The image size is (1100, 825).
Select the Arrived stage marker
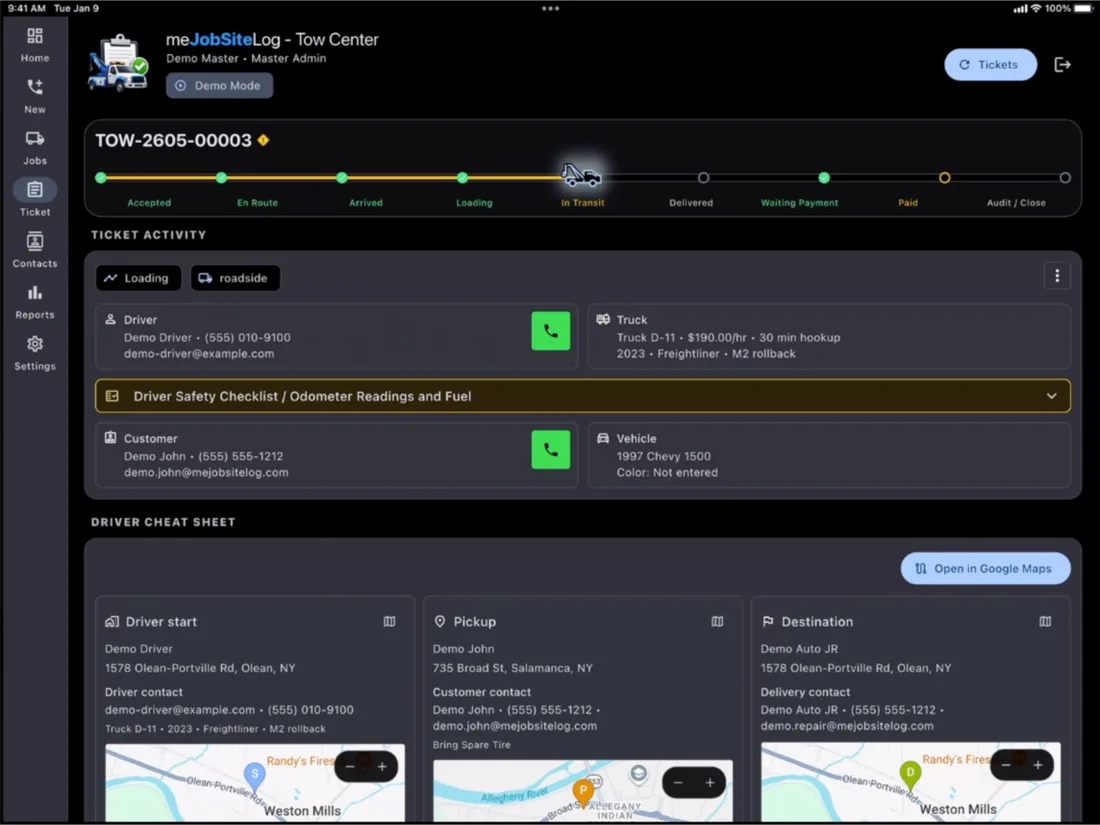342,178
